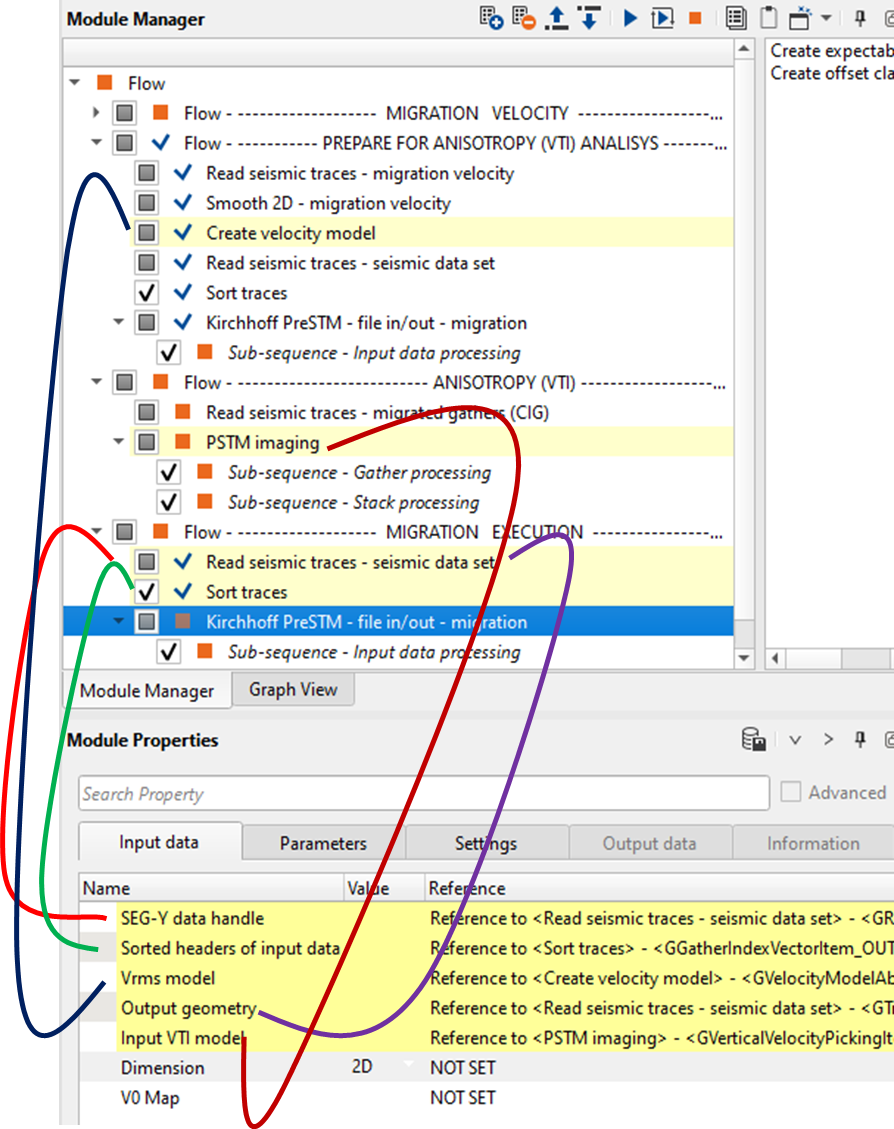Click orange status icon of Stack processing sub-sequence

coord(205,501)
